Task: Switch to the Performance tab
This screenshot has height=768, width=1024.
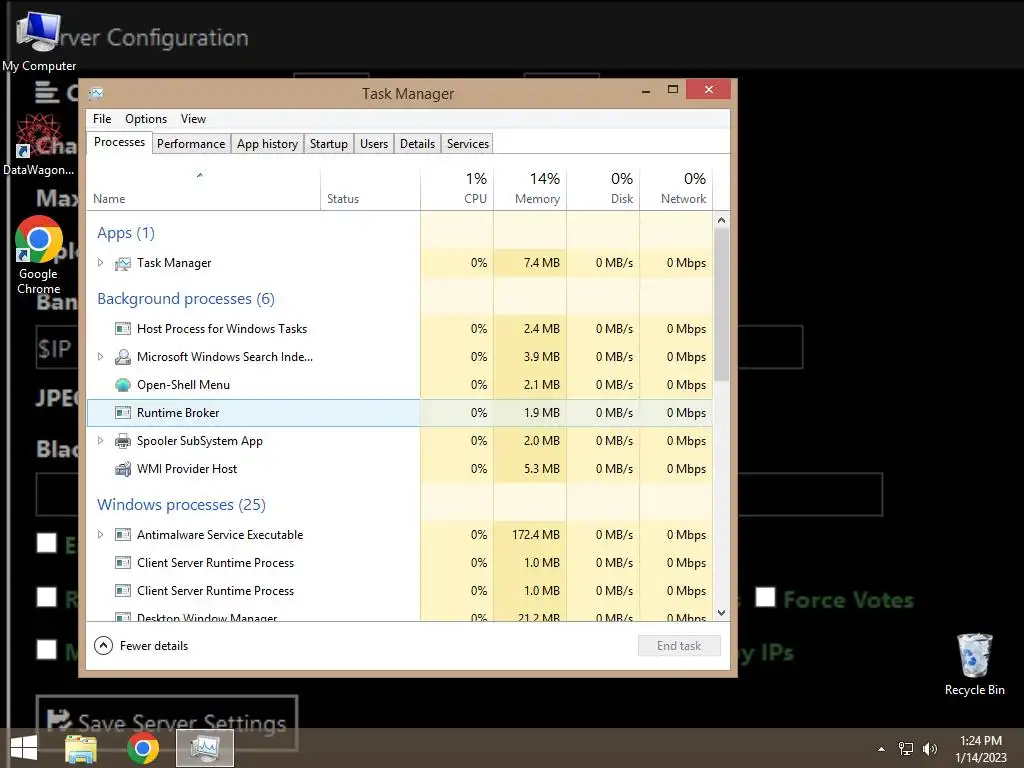Action: click(x=191, y=144)
